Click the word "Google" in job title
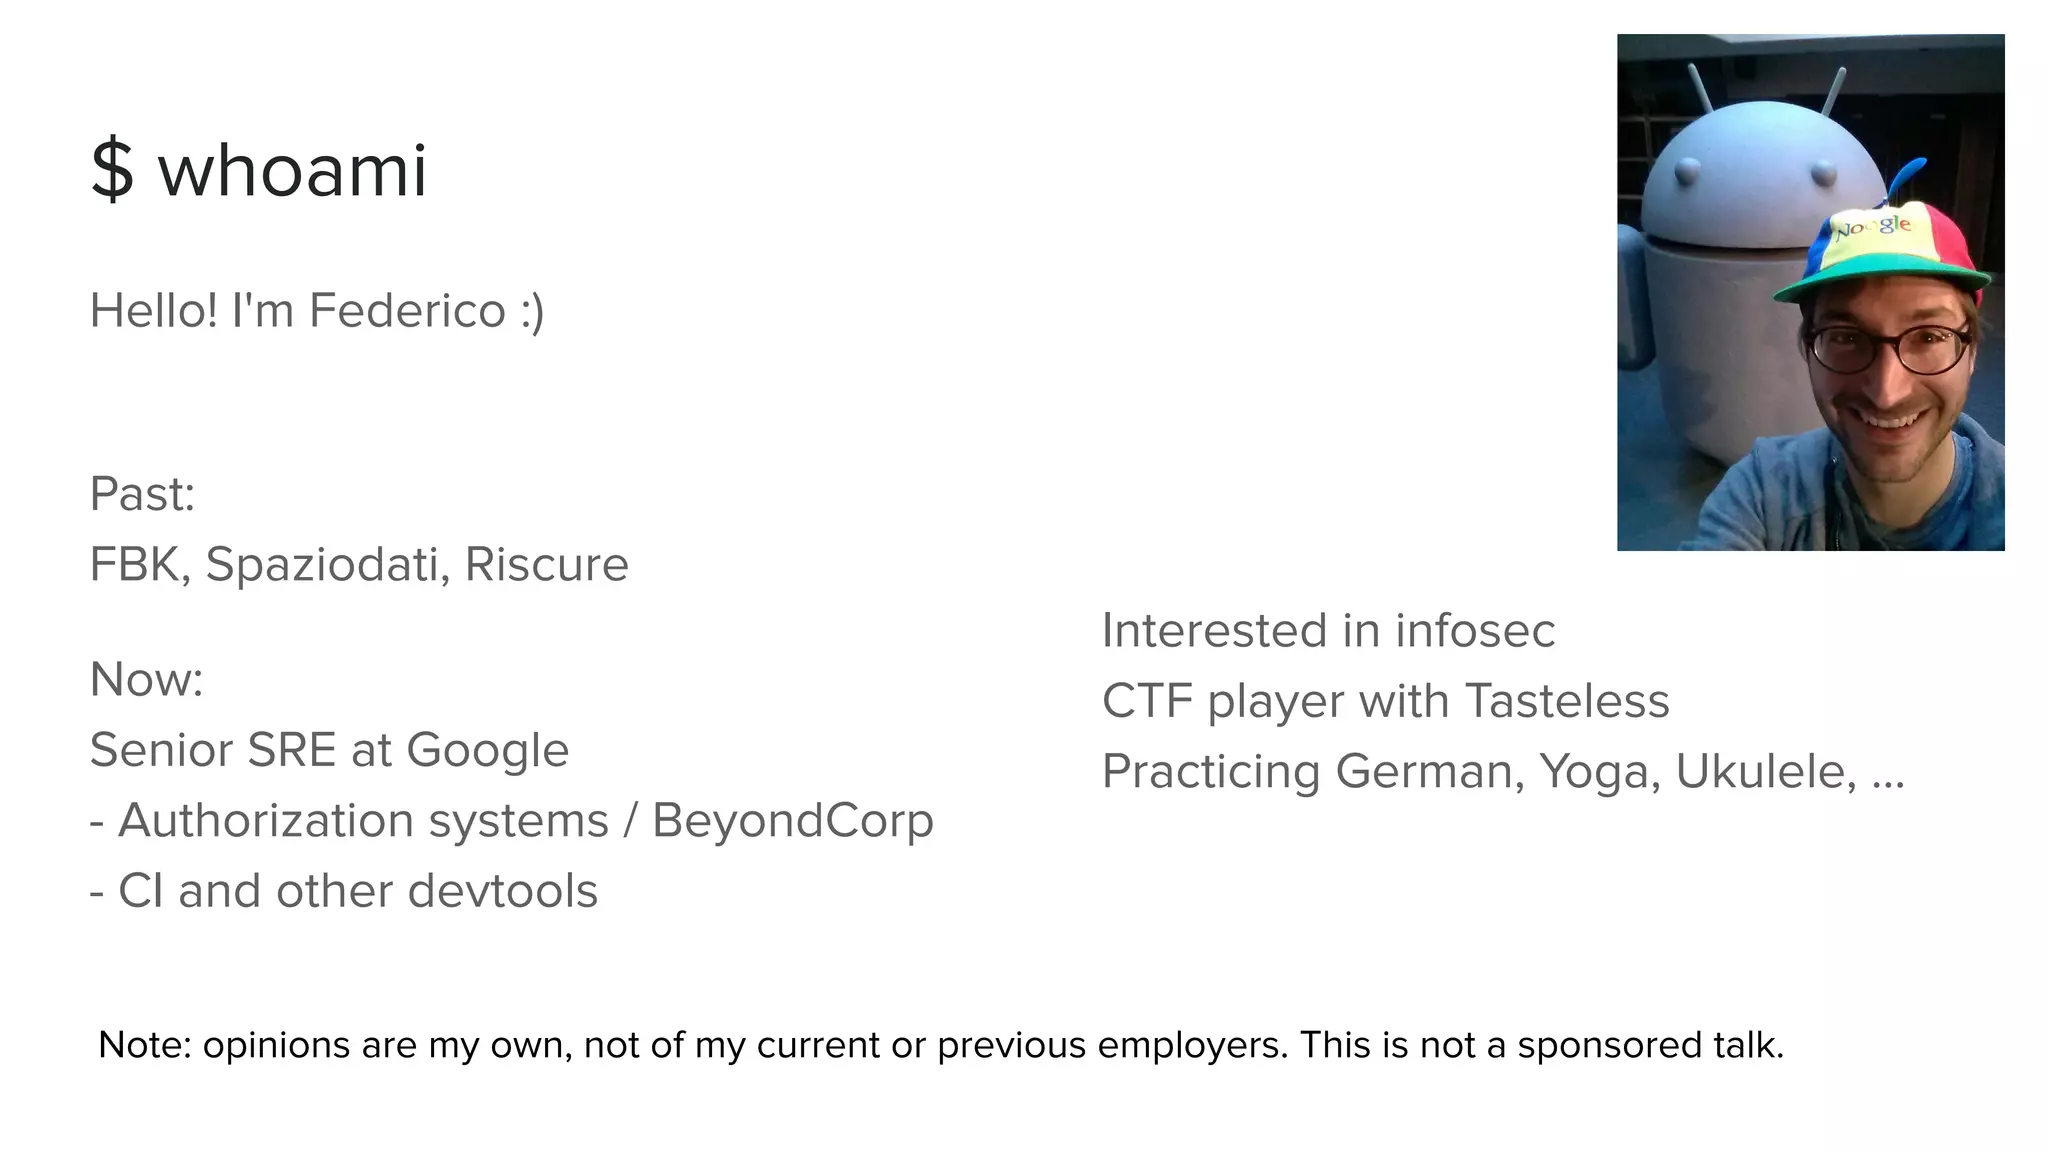 [487, 752]
